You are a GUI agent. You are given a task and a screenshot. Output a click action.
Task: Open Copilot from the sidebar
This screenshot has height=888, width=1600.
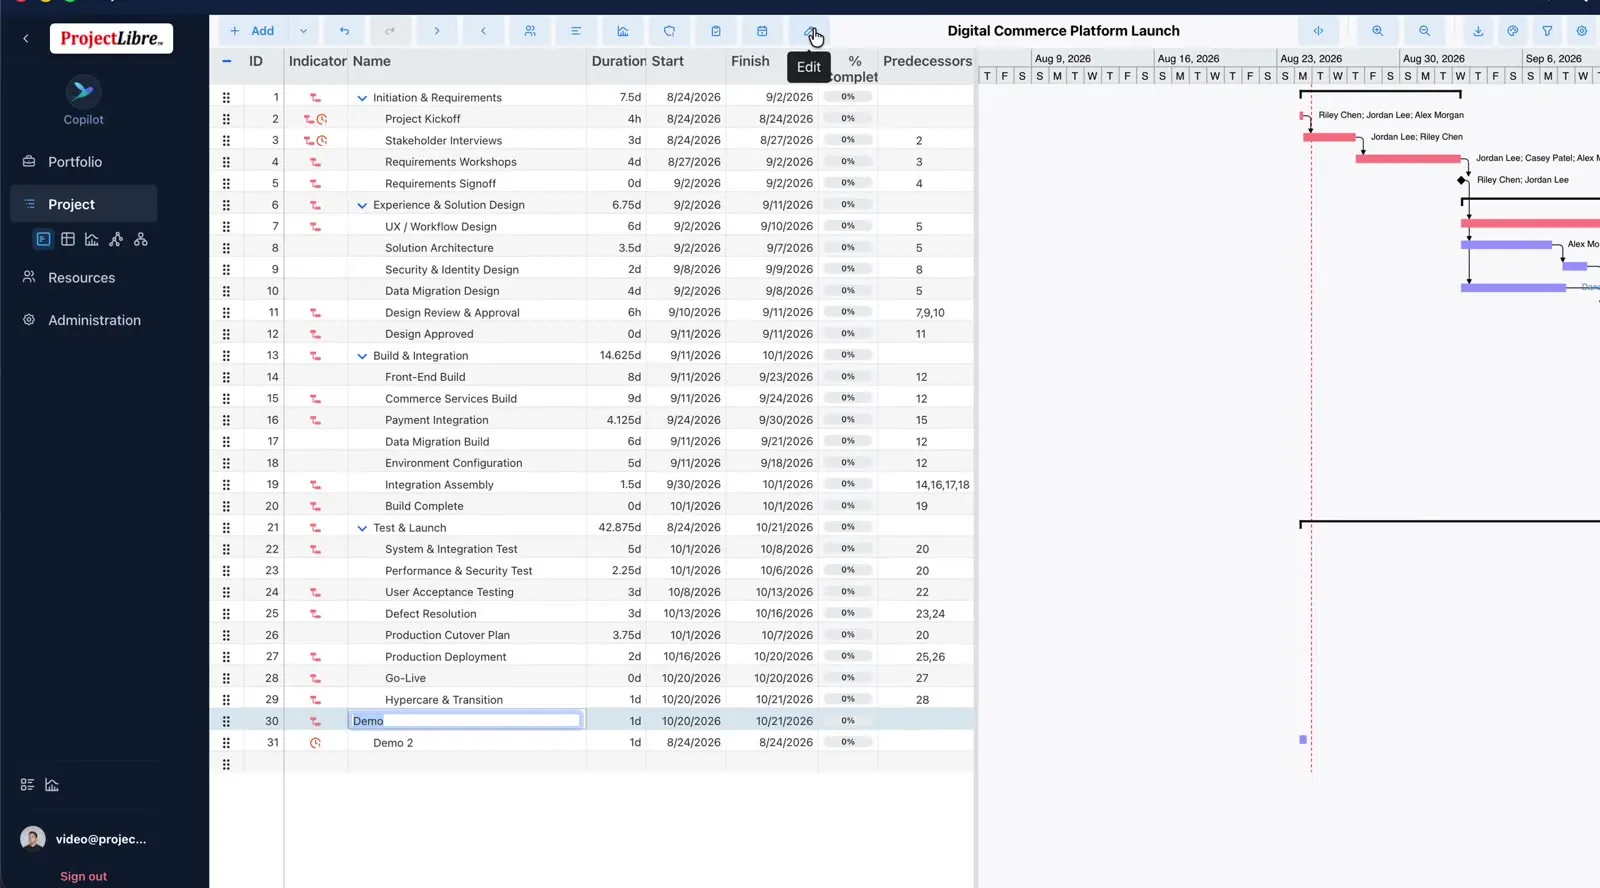(83, 101)
